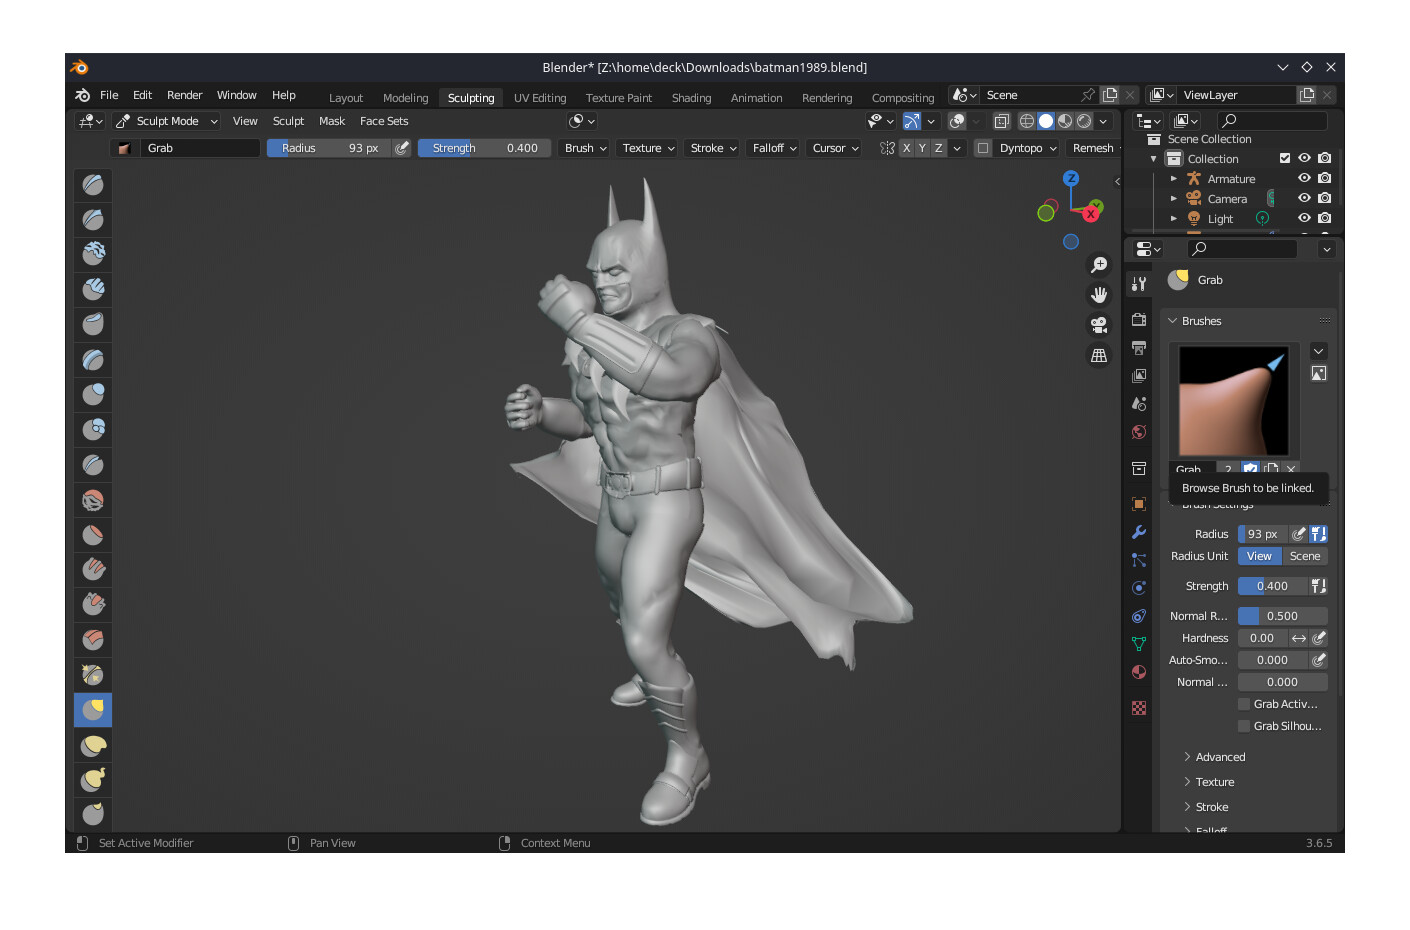This screenshot has height=930, width=1410.
Task: Disable Camera object render camera icon
Action: [1324, 198]
